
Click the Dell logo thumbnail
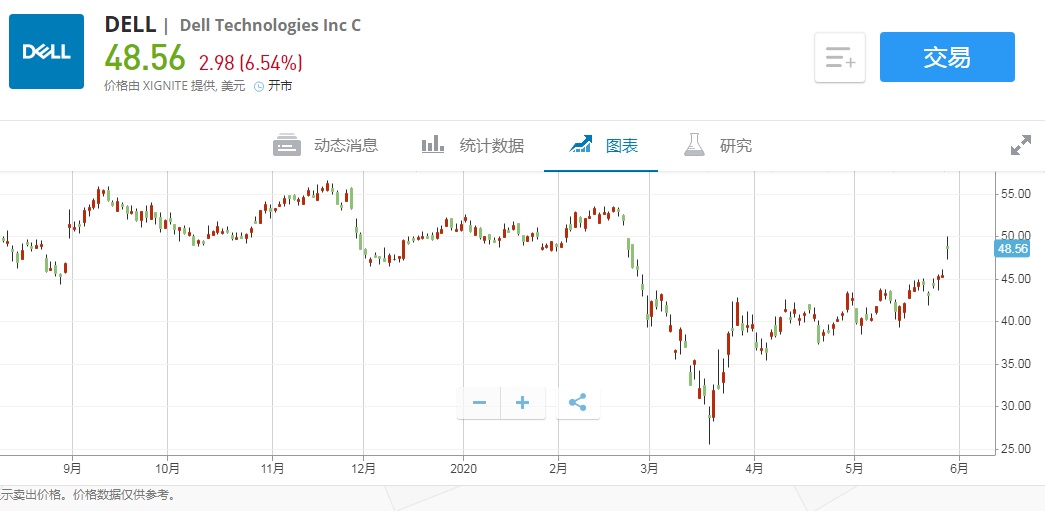click(x=46, y=51)
